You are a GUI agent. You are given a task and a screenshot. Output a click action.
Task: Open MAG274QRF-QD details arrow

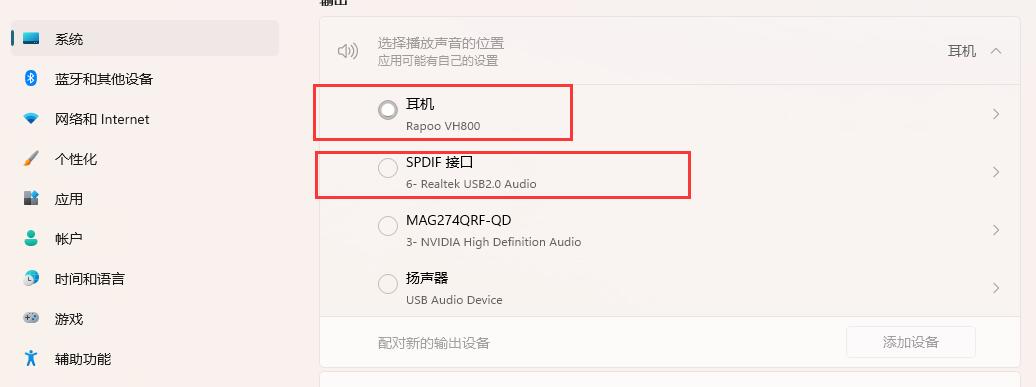coord(996,230)
